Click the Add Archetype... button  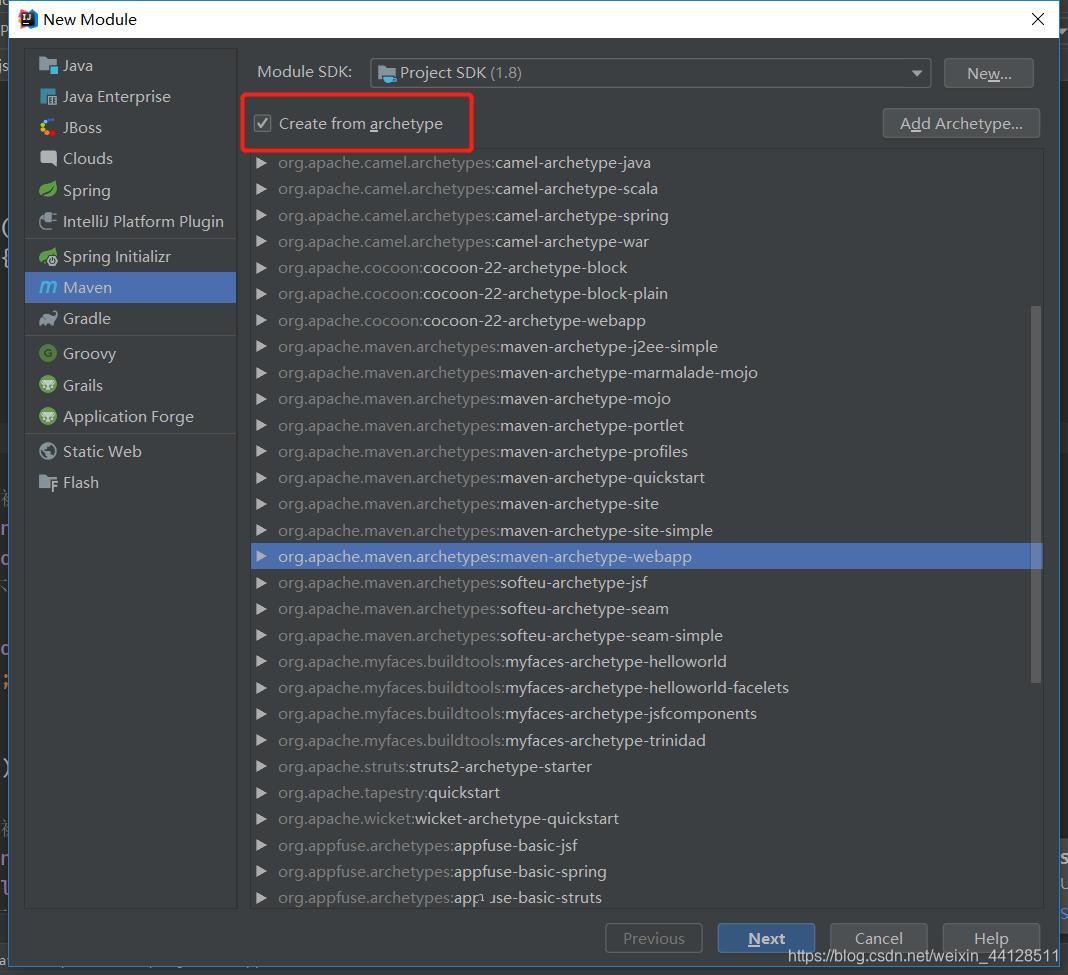(x=961, y=123)
